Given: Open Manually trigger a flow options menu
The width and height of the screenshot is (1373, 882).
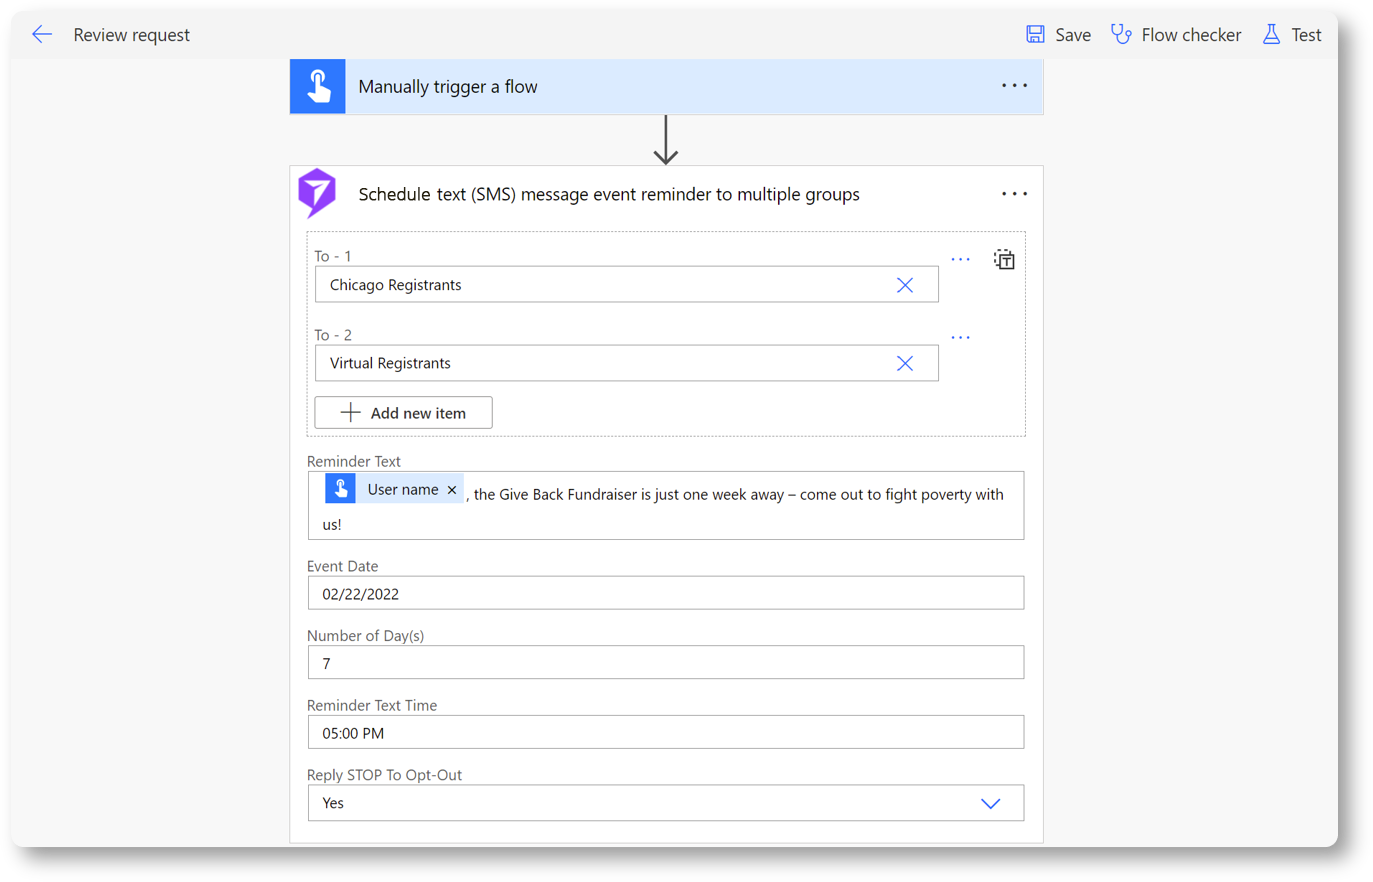Looking at the screenshot, I should [1014, 86].
